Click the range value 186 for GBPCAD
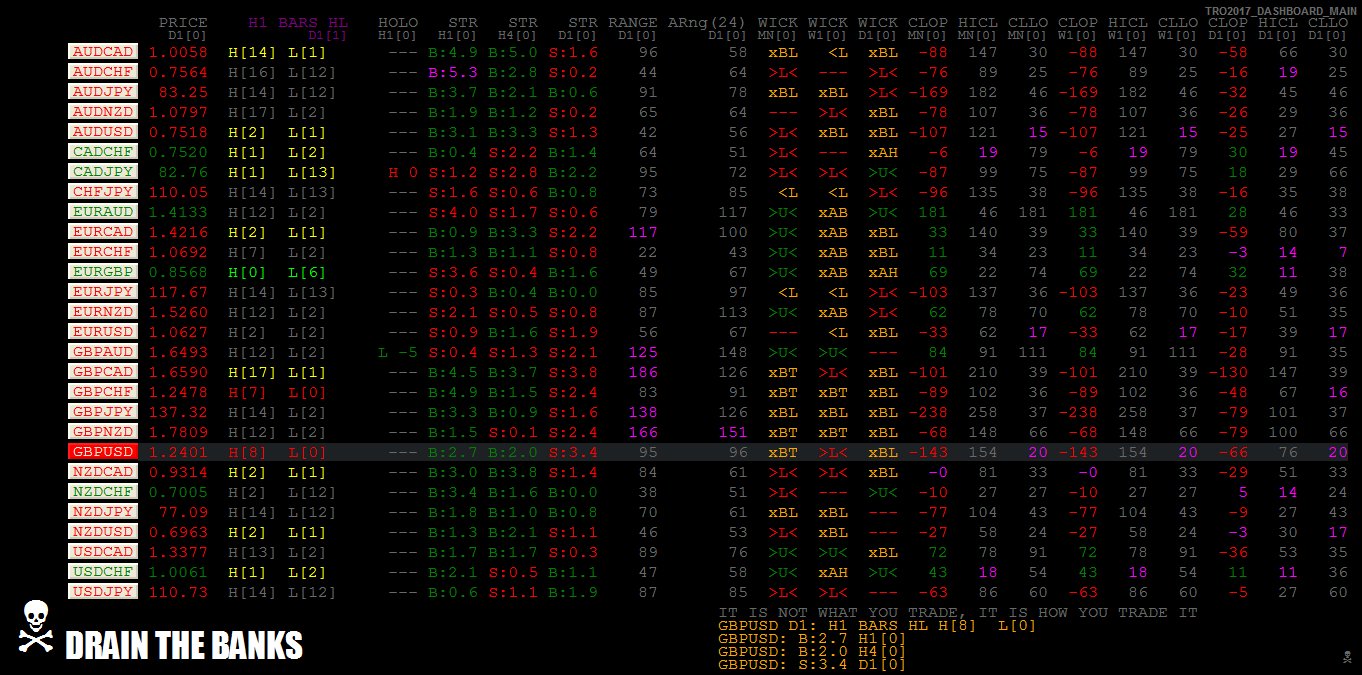This screenshot has height=675, width=1362. pyautogui.click(x=643, y=372)
